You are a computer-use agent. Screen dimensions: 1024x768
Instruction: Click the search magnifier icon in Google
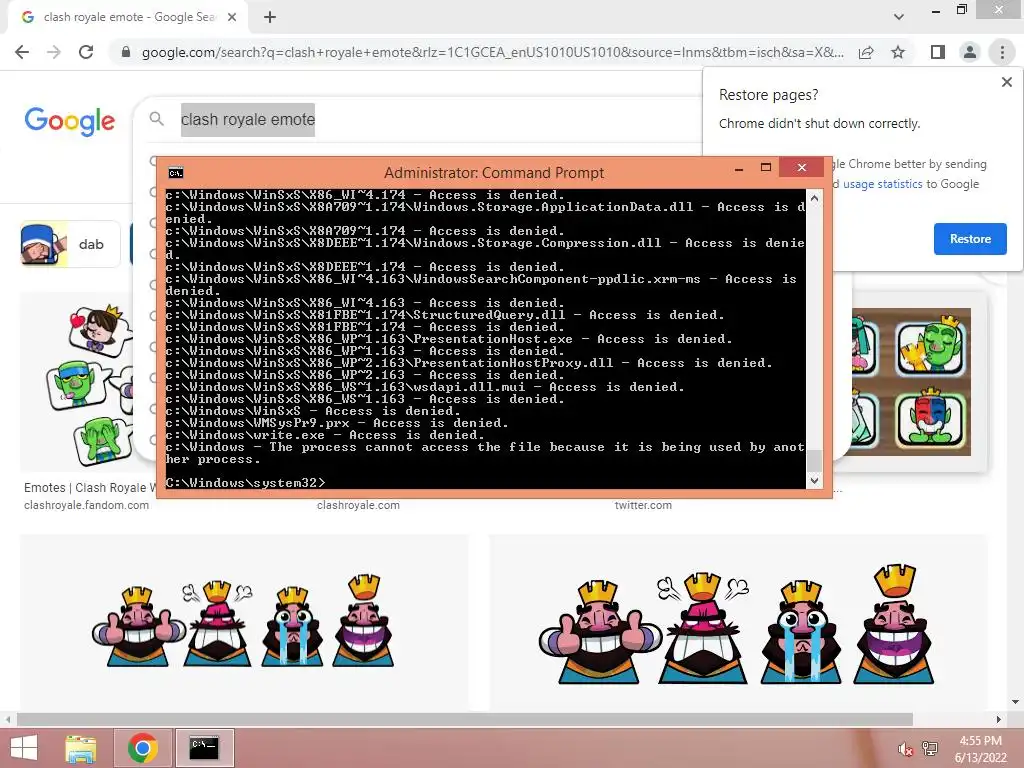[x=156, y=119]
